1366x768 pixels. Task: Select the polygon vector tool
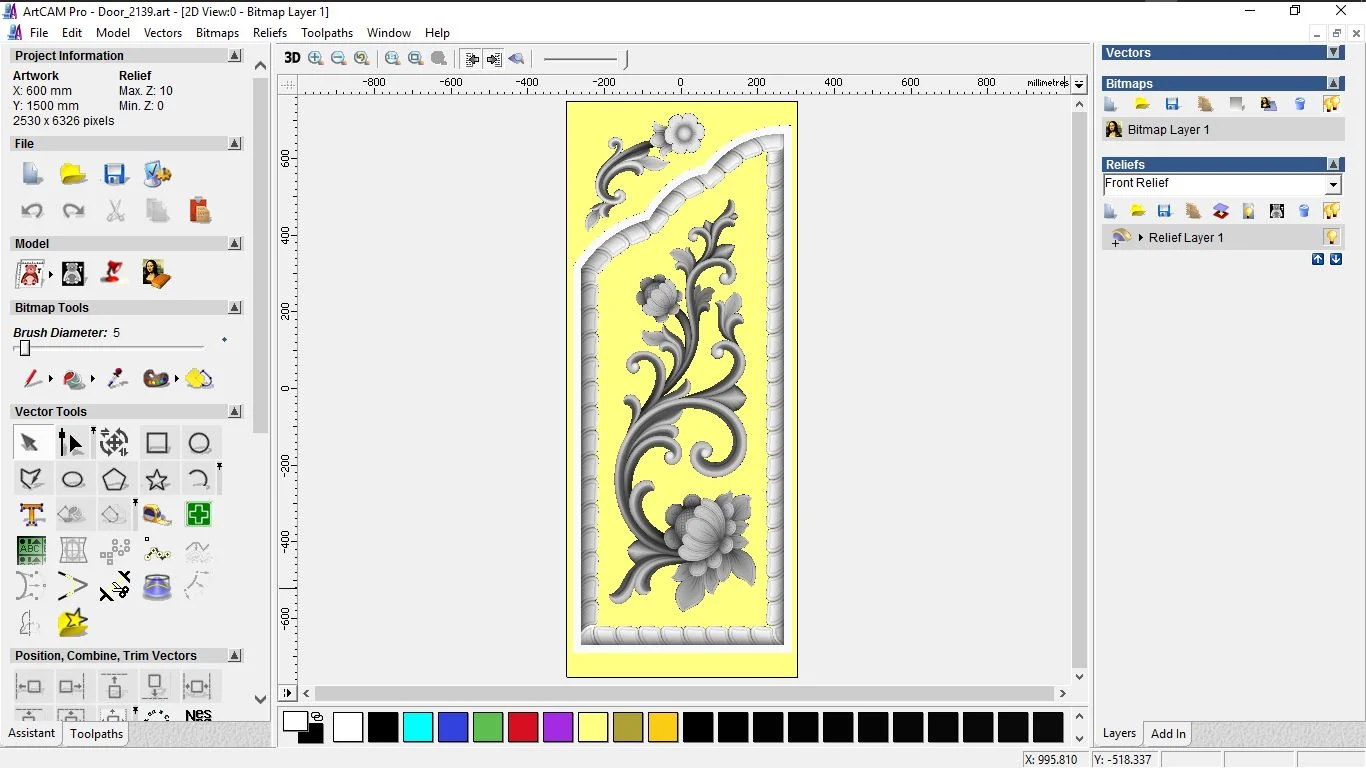tap(115, 480)
